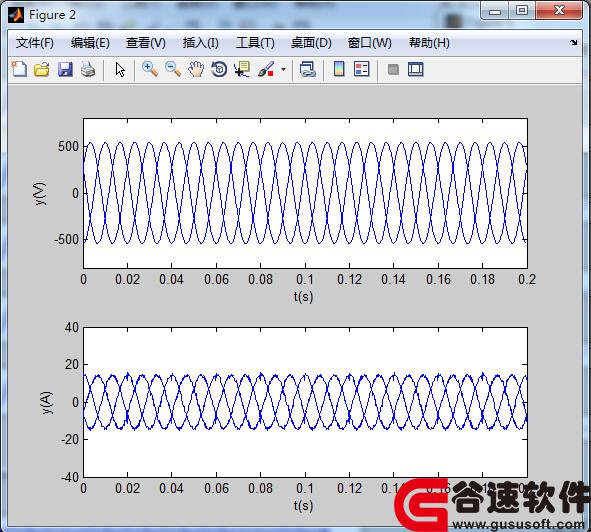The width and height of the screenshot is (591, 532).
Task: Insert a Legend from the toolbar
Action: coord(361,69)
